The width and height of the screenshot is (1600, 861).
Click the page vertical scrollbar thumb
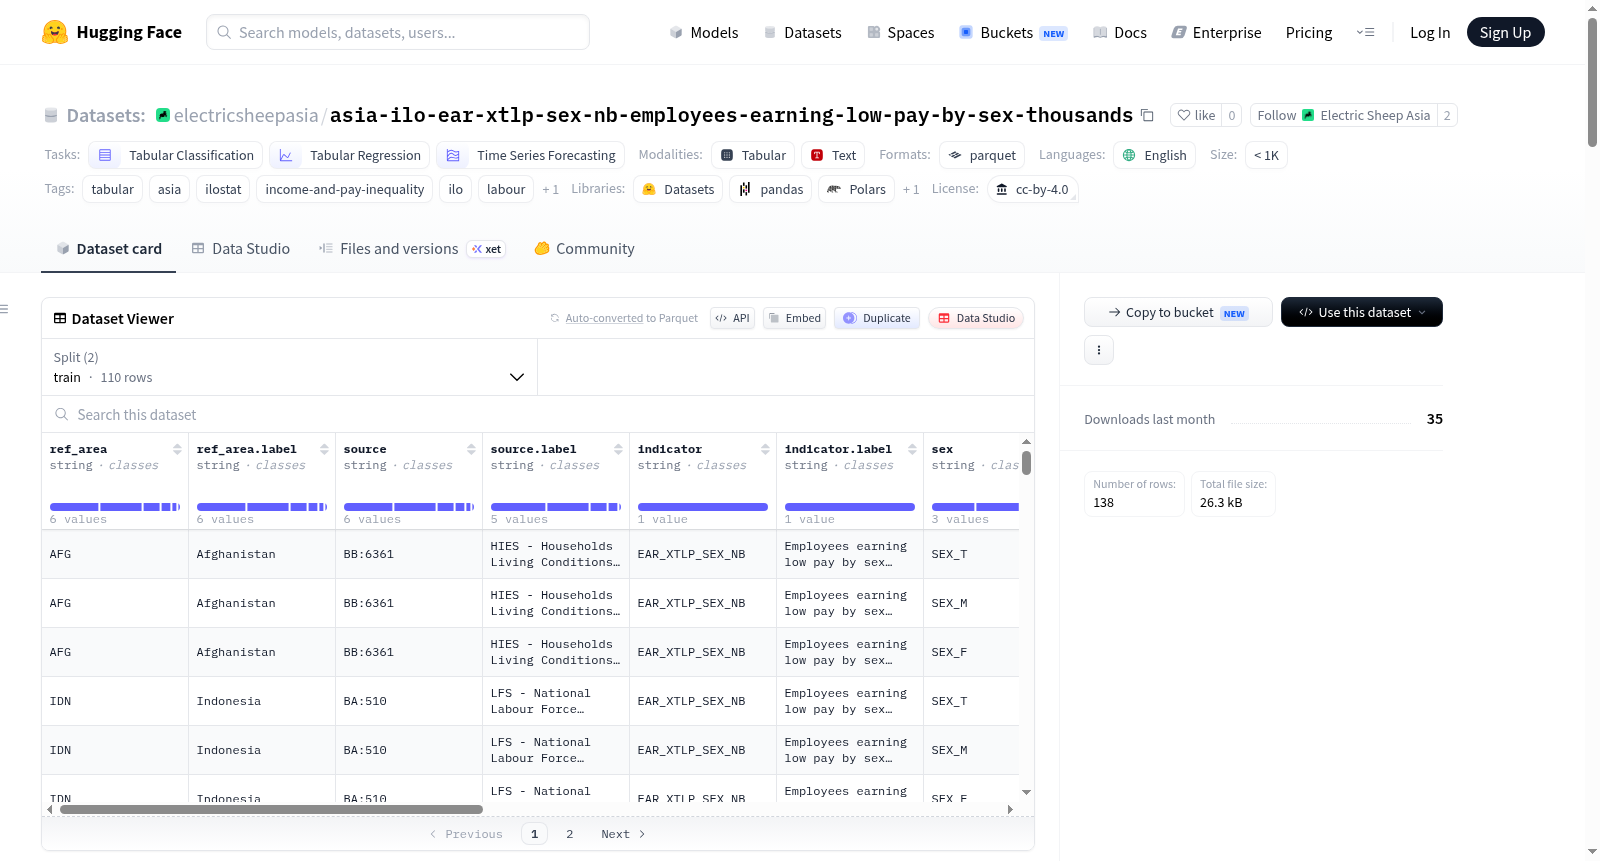[1592, 82]
